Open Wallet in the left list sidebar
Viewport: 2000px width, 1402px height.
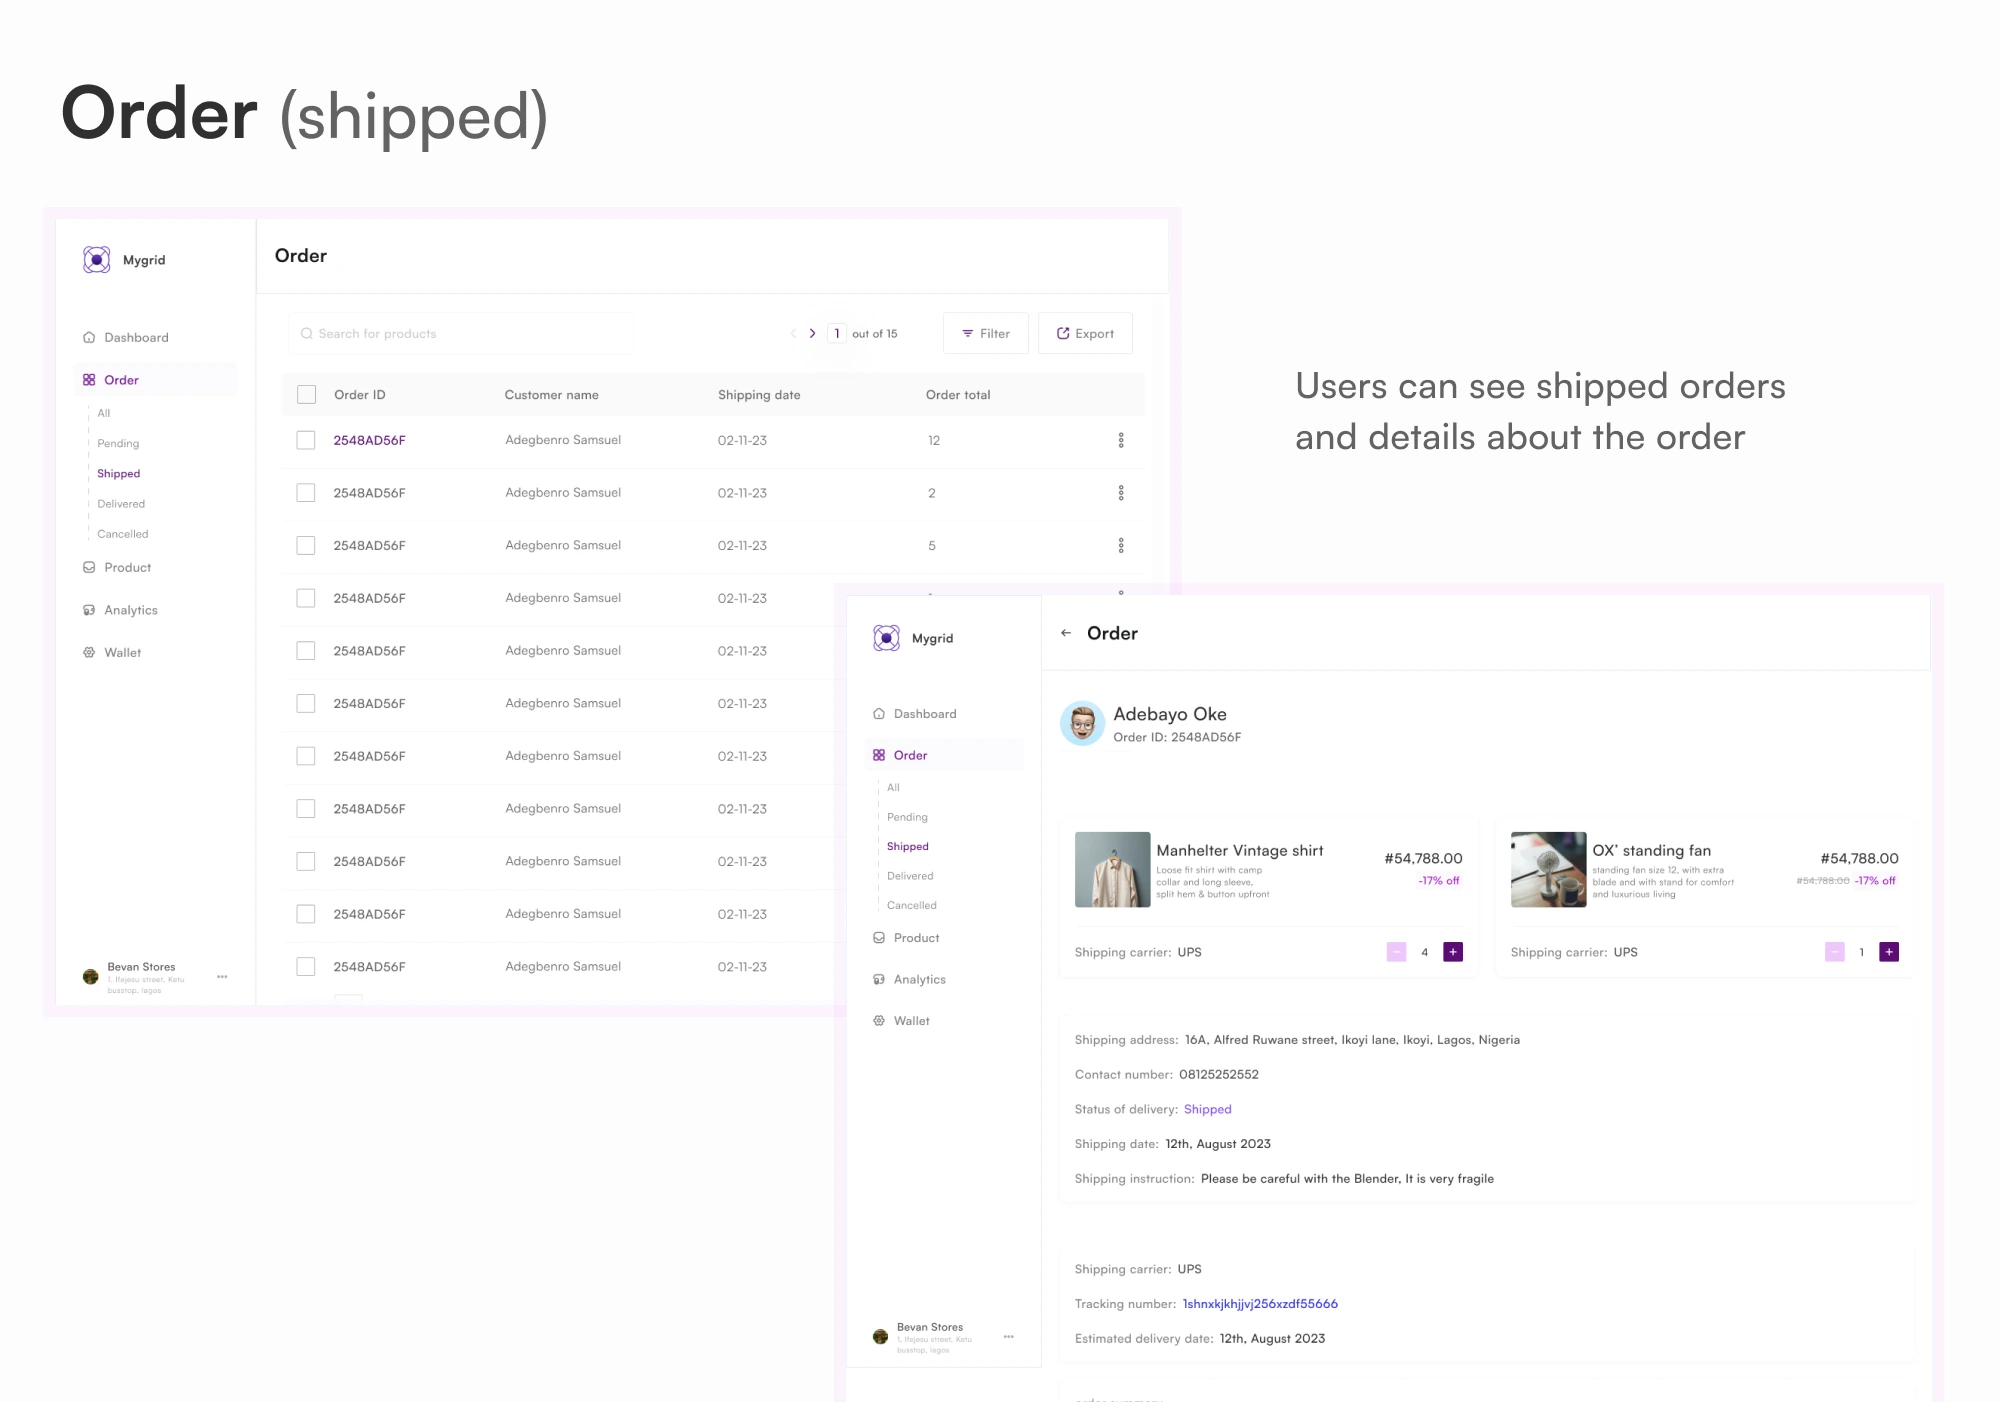point(122,652)
